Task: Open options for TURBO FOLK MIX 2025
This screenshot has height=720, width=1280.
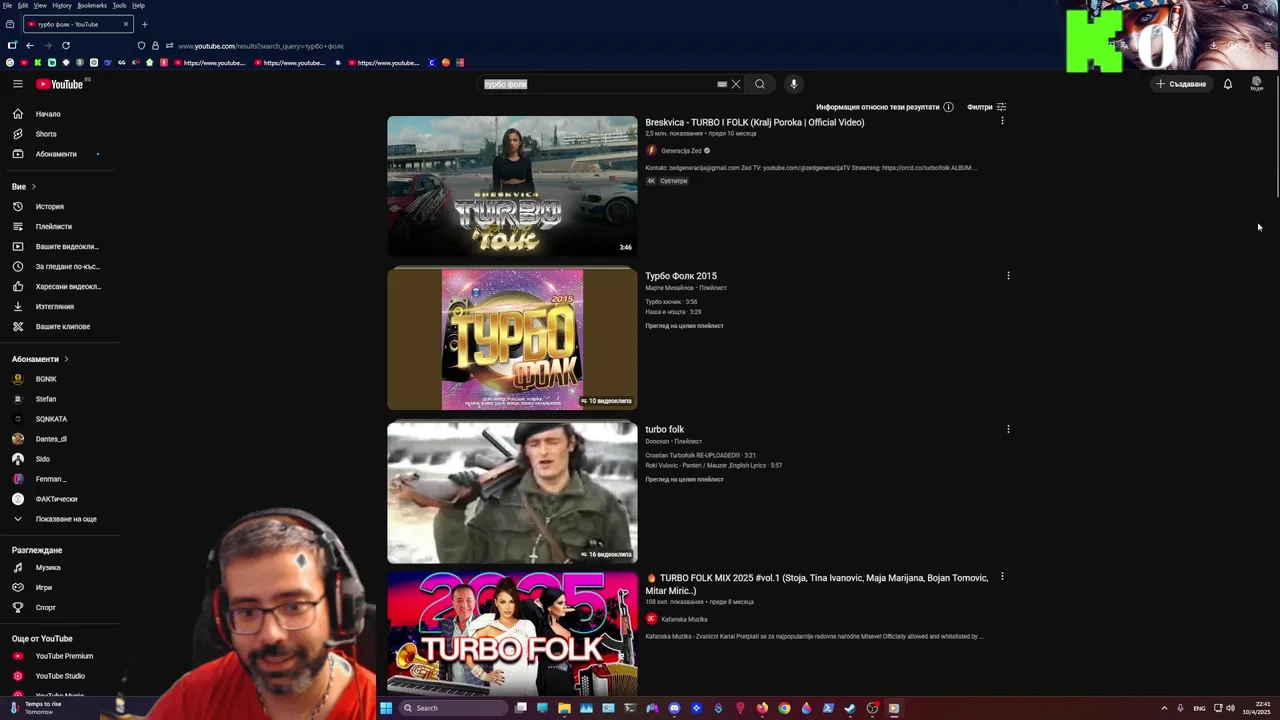Action: [1002, 577]
